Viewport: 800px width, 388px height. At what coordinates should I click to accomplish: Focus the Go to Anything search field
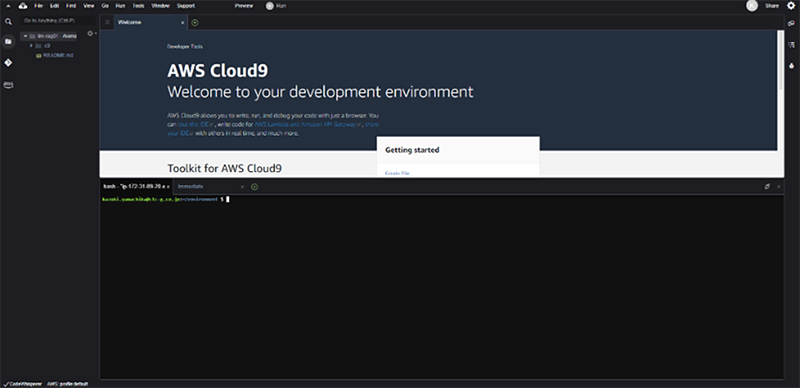(57, 21)
